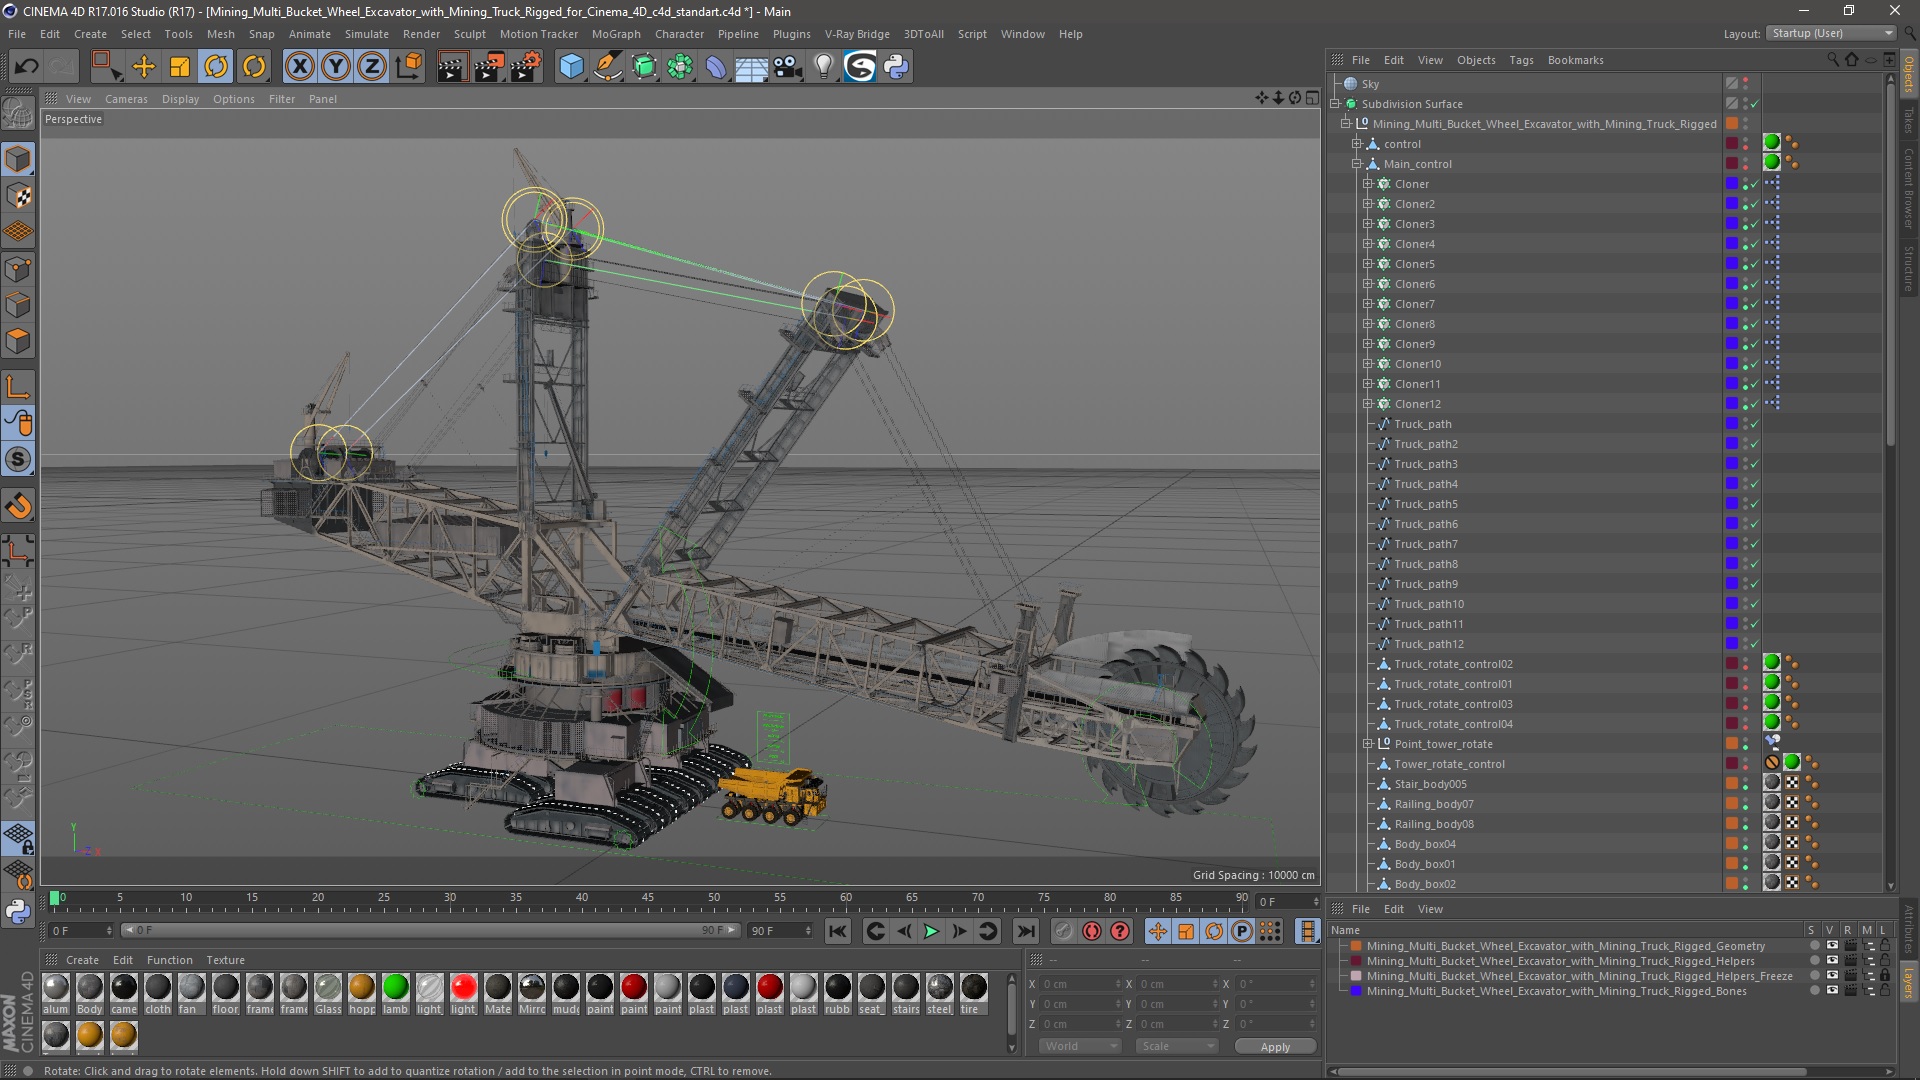Open the timeline layout film icon

coord(1307,931)
